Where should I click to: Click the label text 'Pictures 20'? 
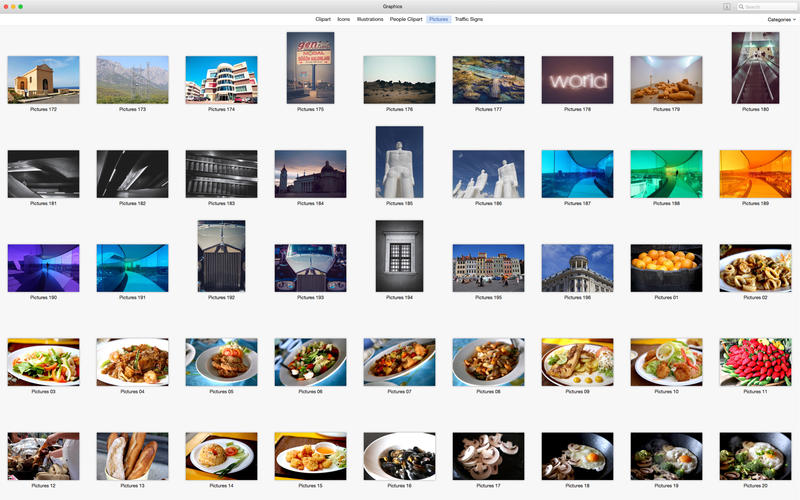click(755, 486)
